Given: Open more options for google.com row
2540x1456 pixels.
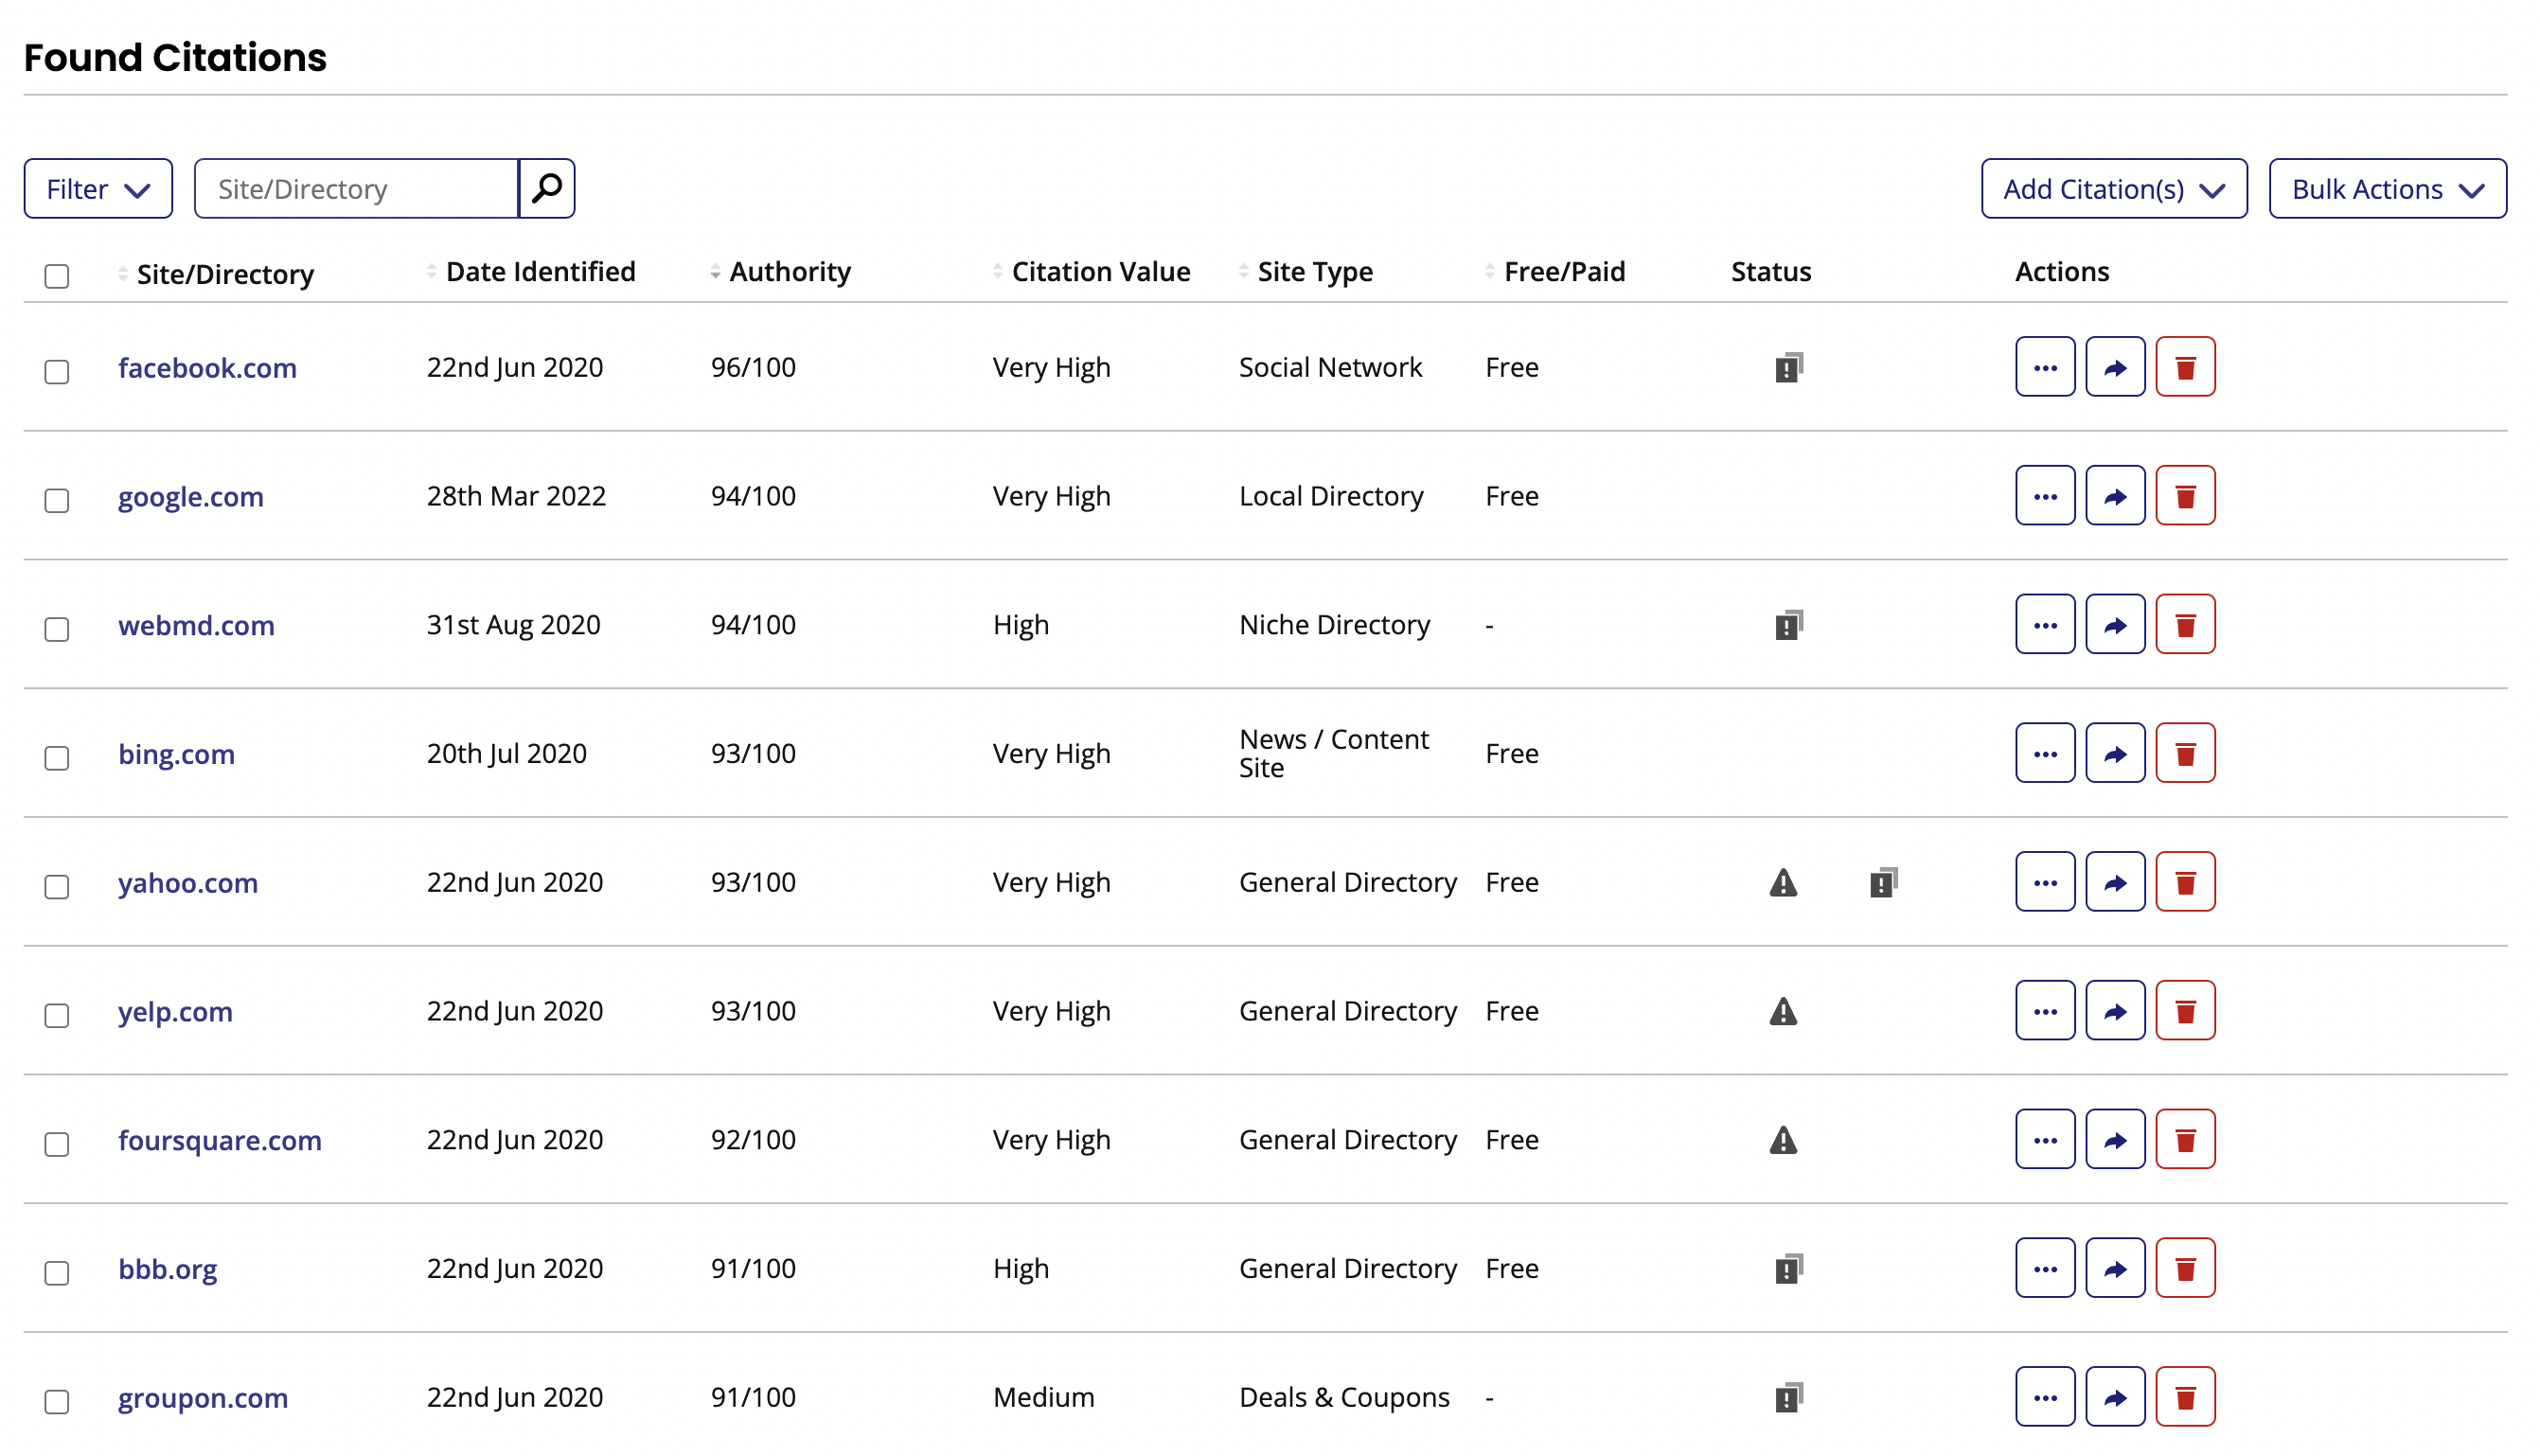Looking at the screenshot, I should (2045, 496).
